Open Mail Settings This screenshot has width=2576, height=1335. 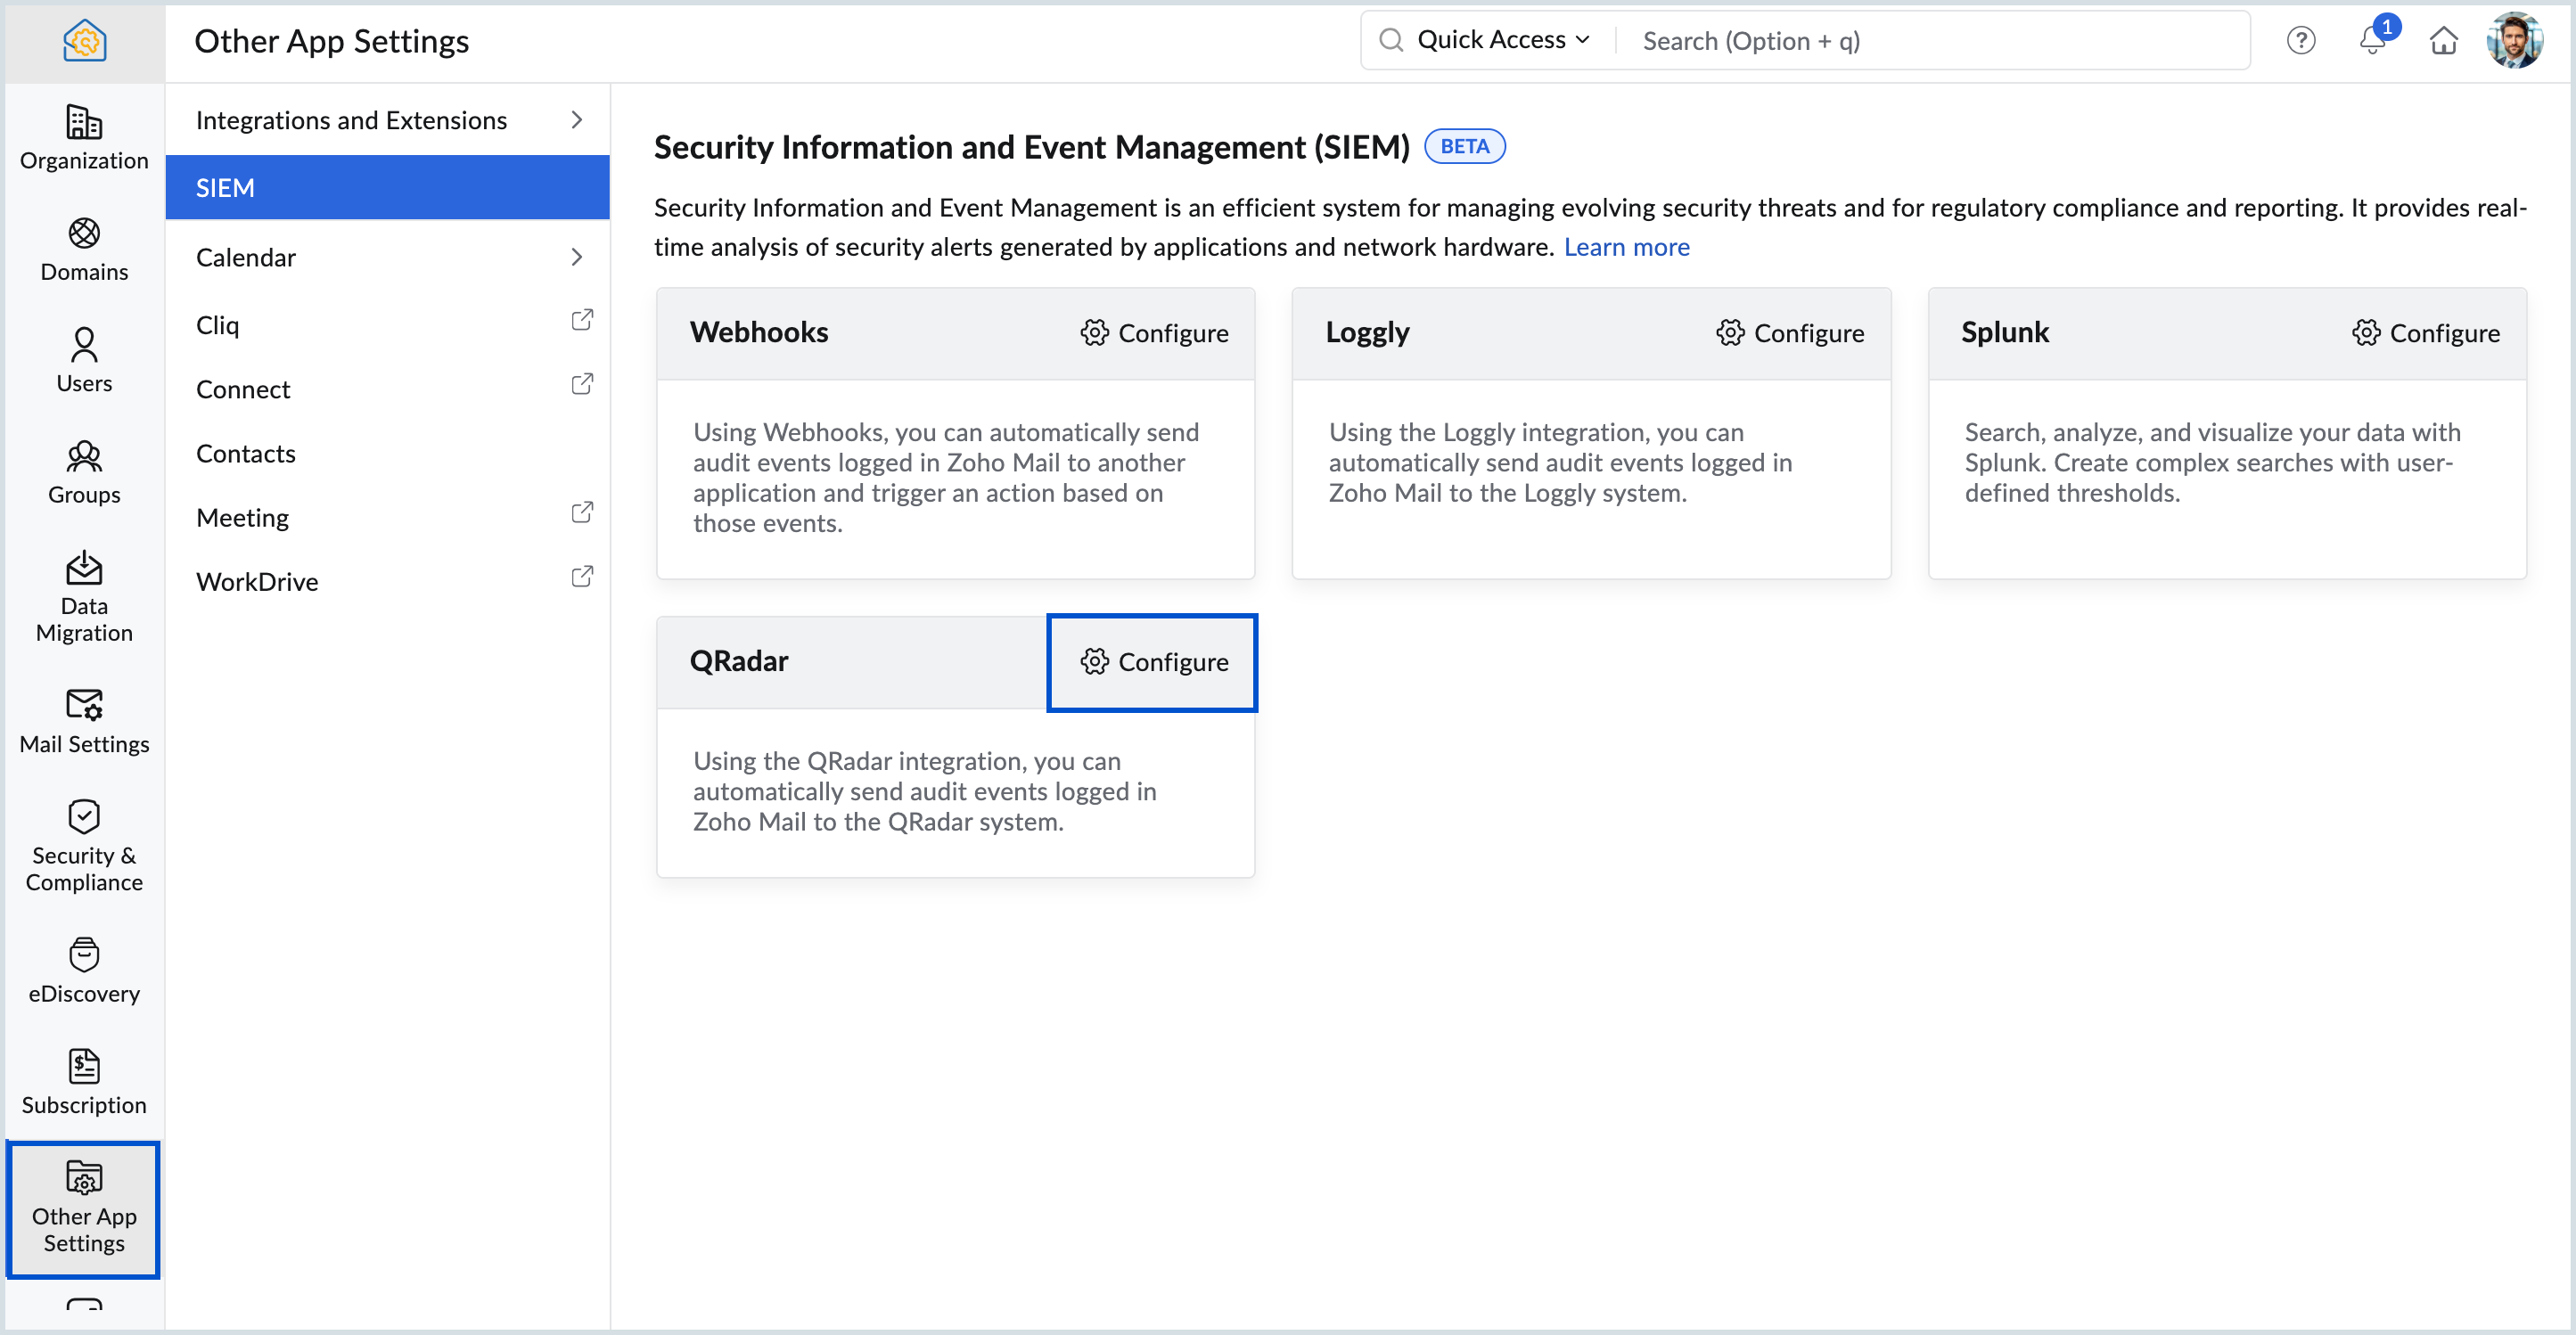[x=83, y=722]
